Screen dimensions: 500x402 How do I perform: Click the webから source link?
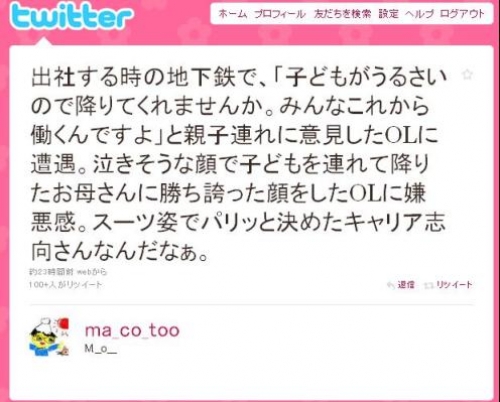coord(92,272)
